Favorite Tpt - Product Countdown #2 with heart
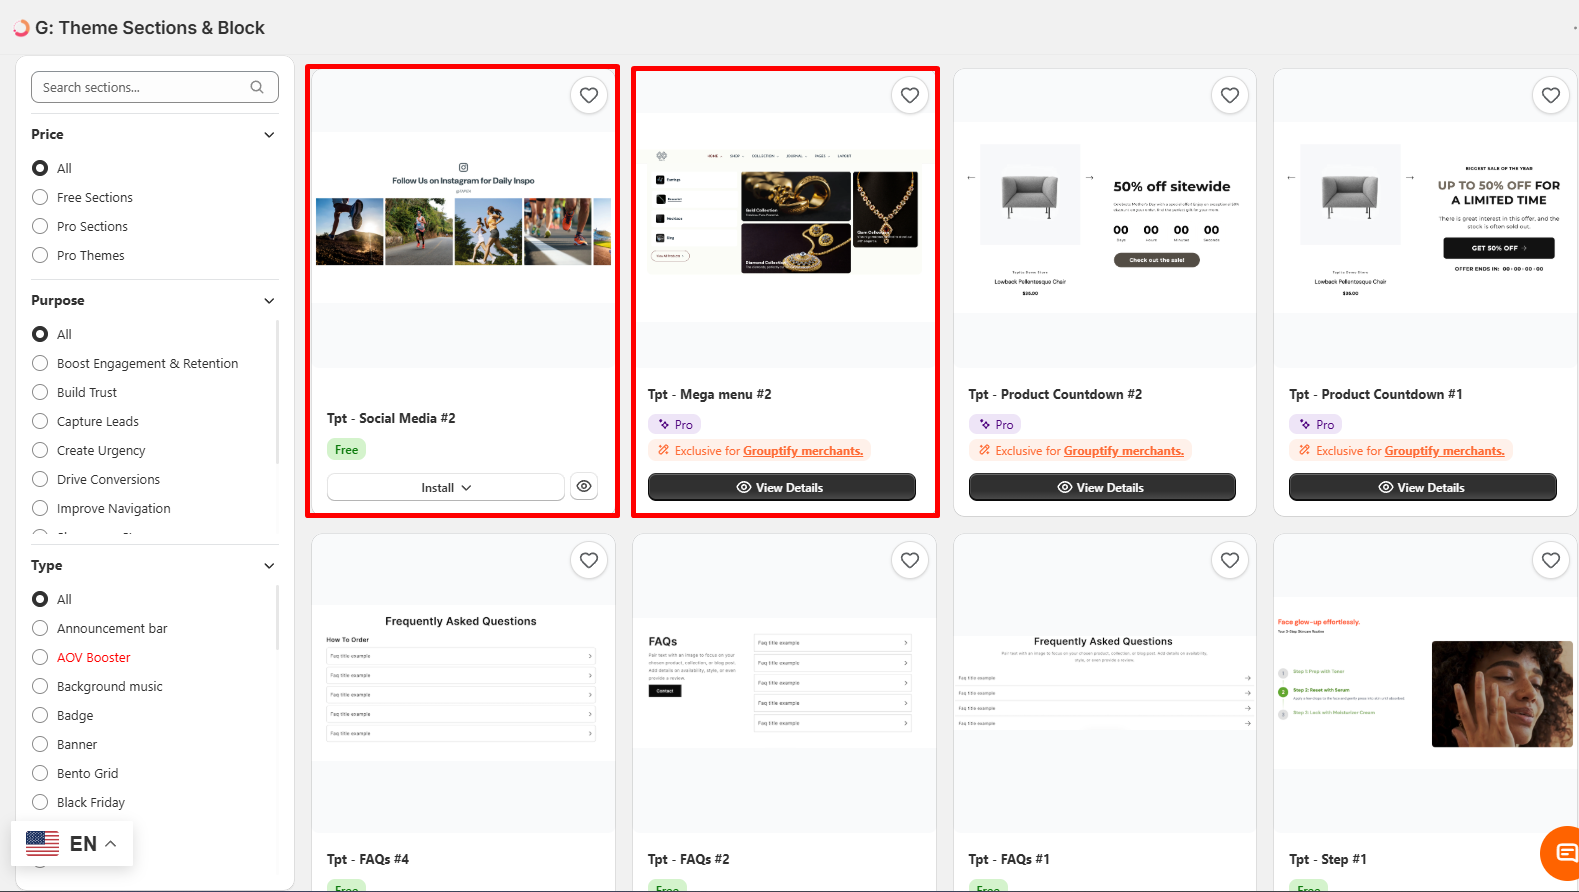 click(1230, 95)
